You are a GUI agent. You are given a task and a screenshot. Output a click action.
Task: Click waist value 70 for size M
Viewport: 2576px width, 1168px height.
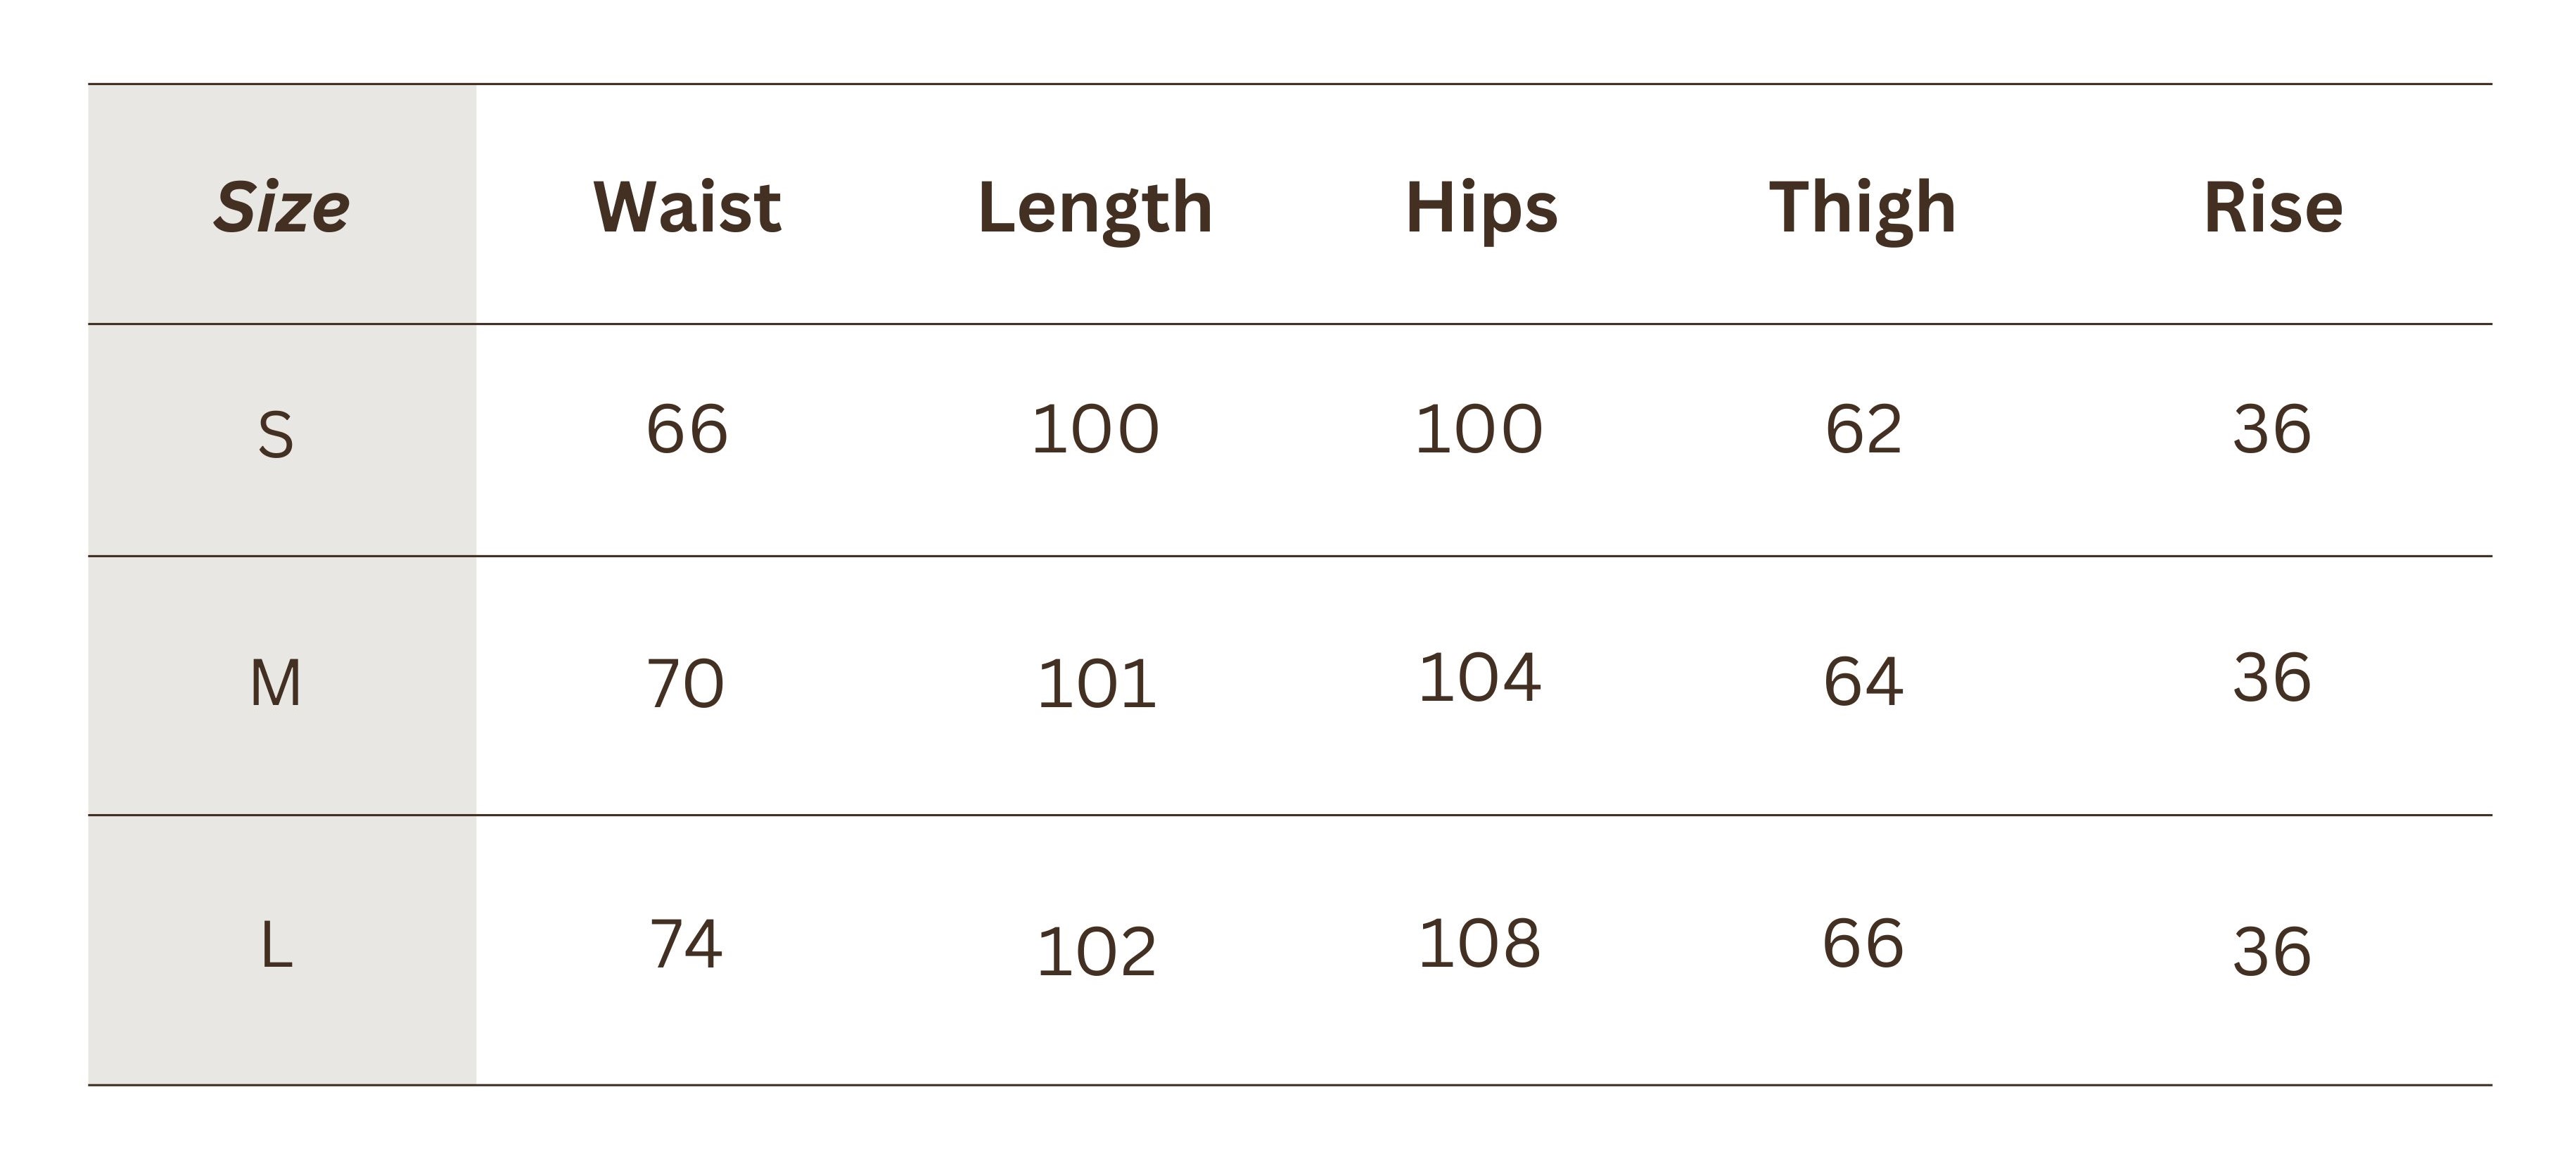coord(685,684)
